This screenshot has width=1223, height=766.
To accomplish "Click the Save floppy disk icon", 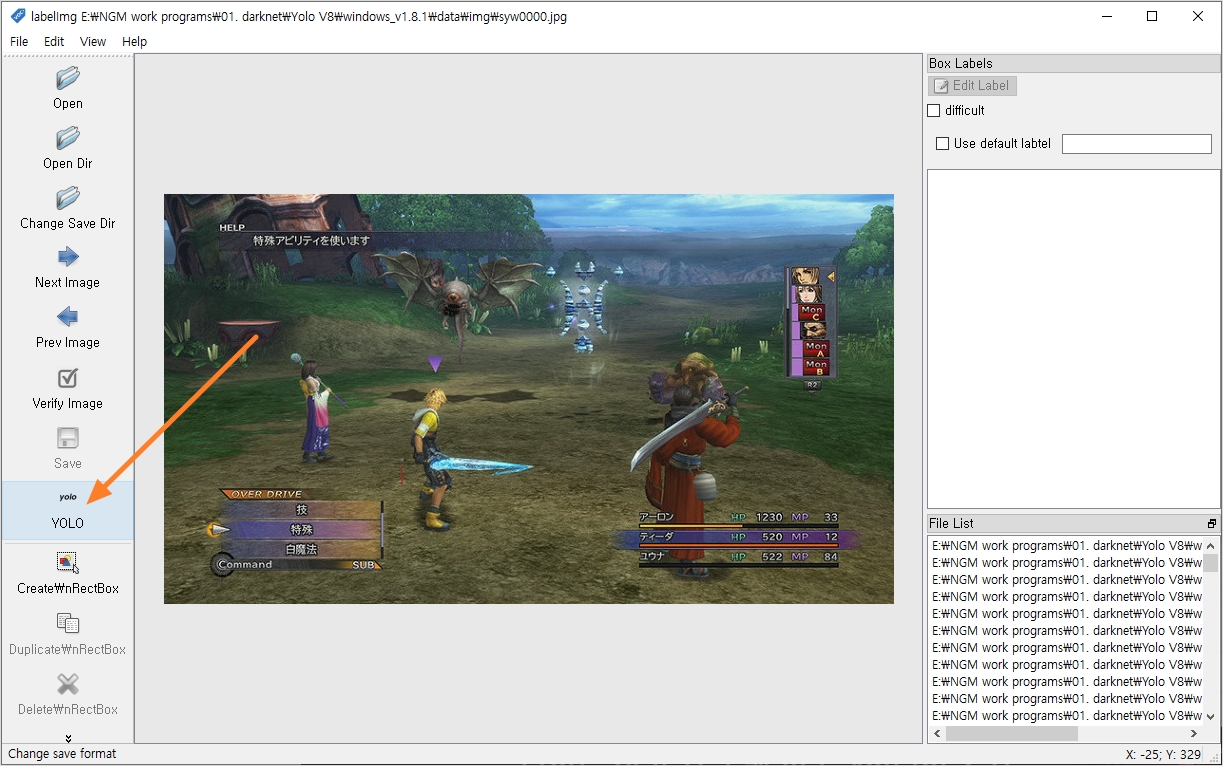I will pyautogui.click(x=68, y=438).
